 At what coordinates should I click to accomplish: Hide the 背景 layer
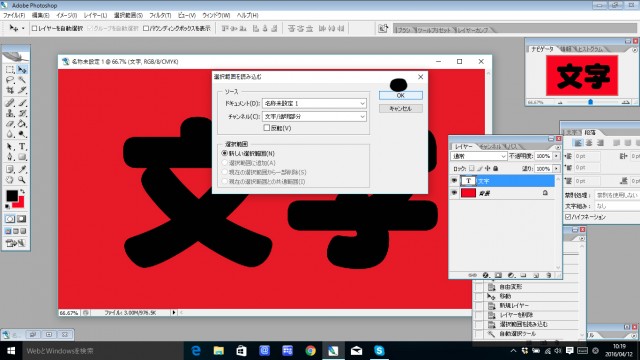point(454,193)
